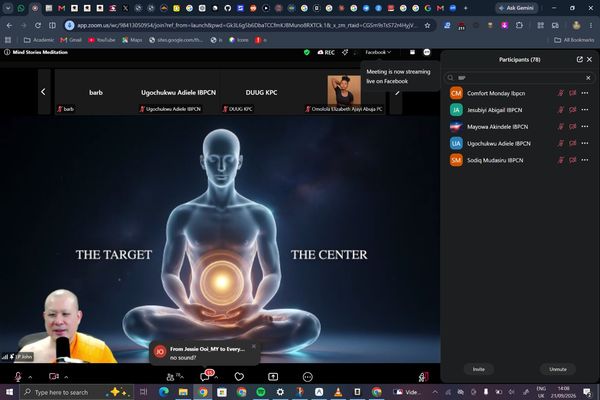The height and width of the screenshot is (400, 600).
Task: Toggle video for Mayowa Akindele IBPCN
Action: (572, 127)
